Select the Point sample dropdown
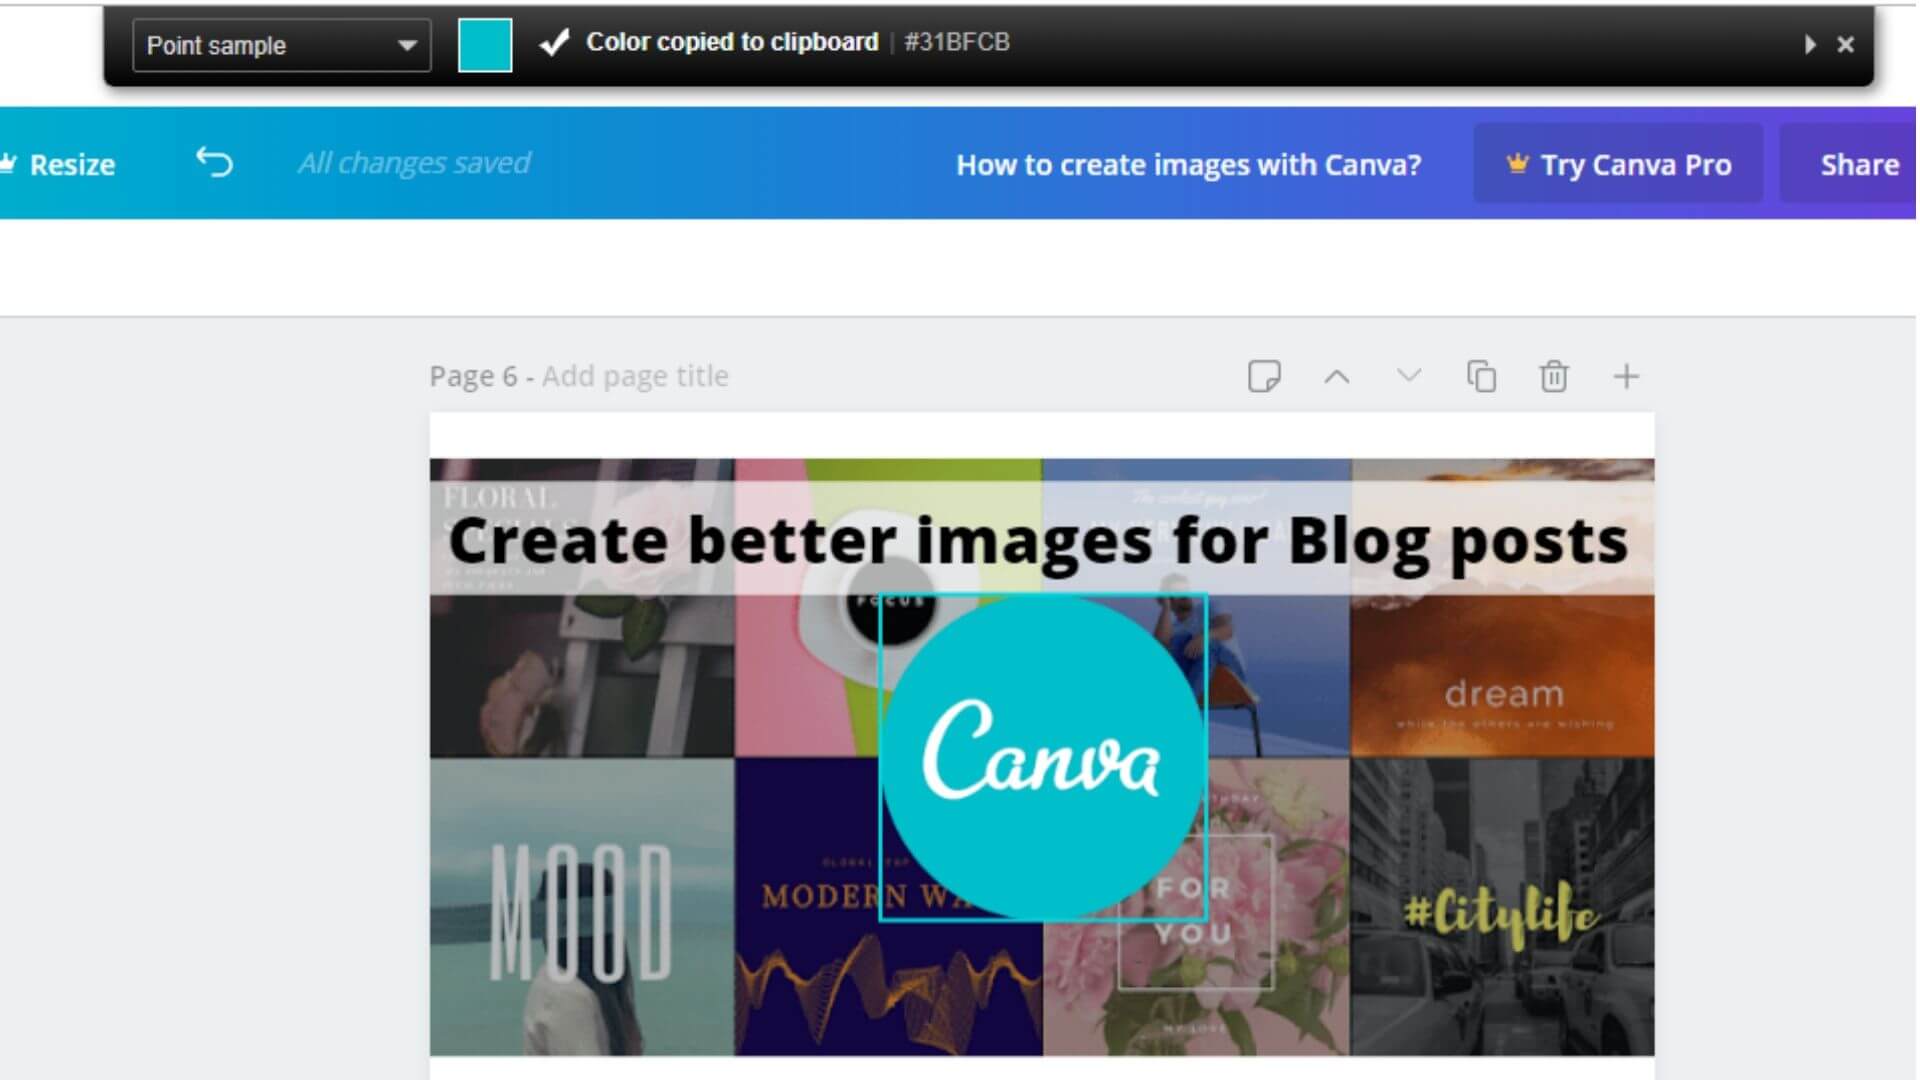This screenshot has height=1080, width=1920. tap(281, 45)
